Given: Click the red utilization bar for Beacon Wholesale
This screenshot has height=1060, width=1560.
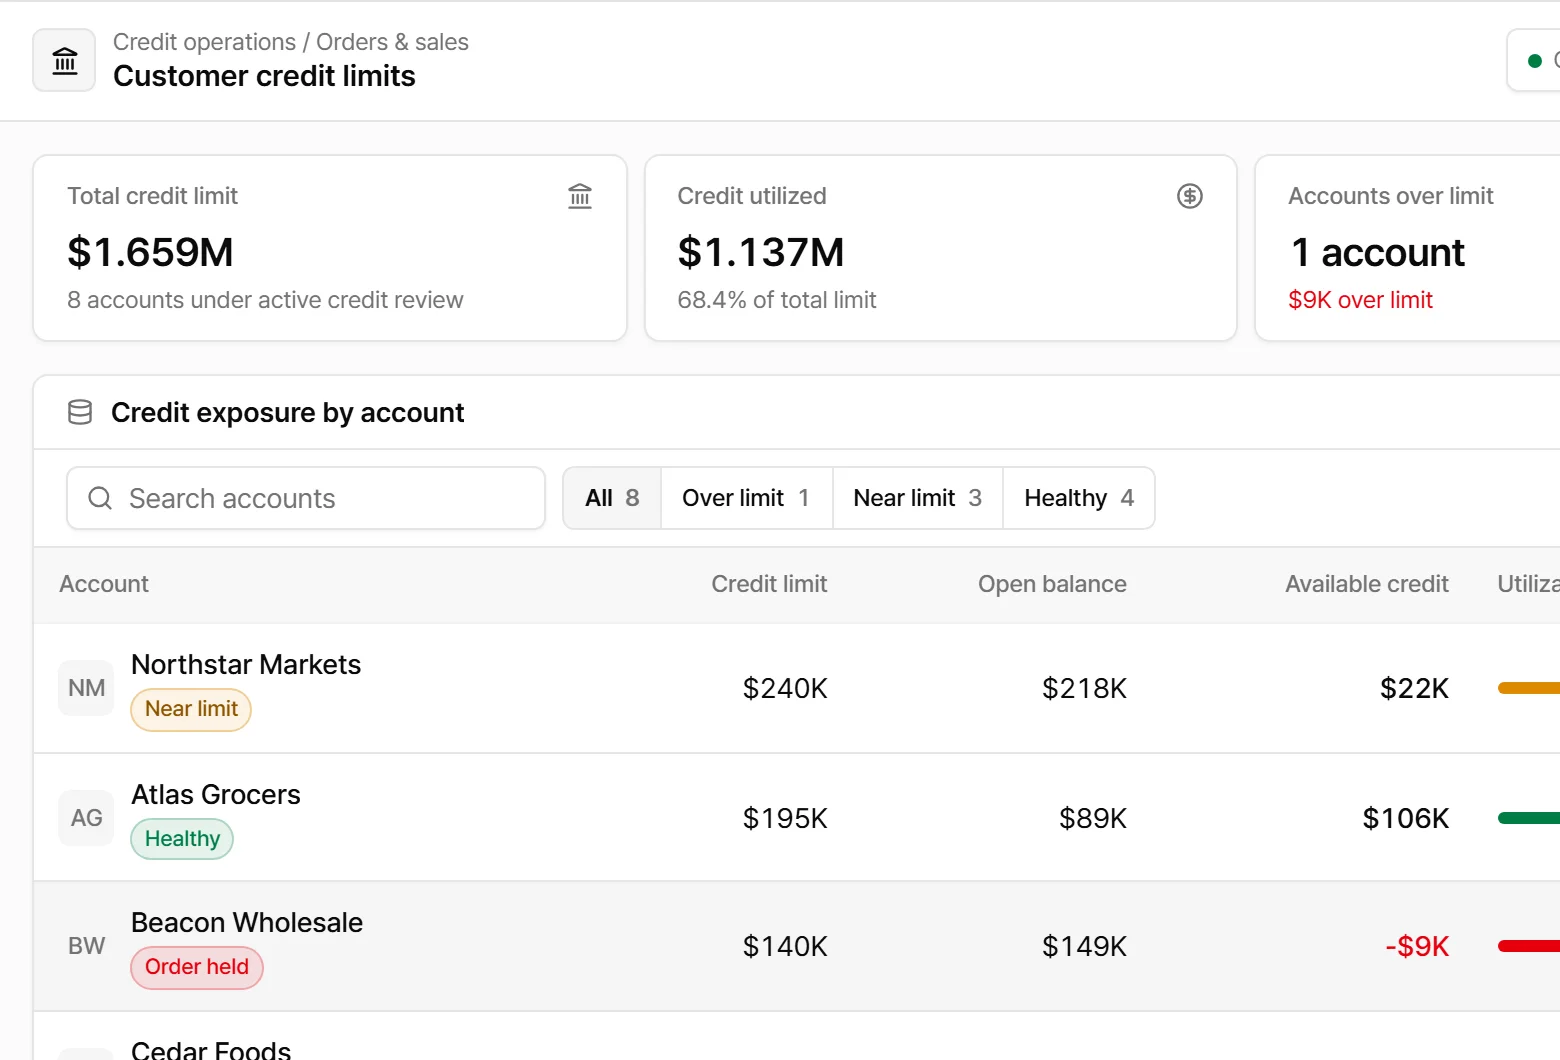Looking at the screenshot, I should point(1529,946).
